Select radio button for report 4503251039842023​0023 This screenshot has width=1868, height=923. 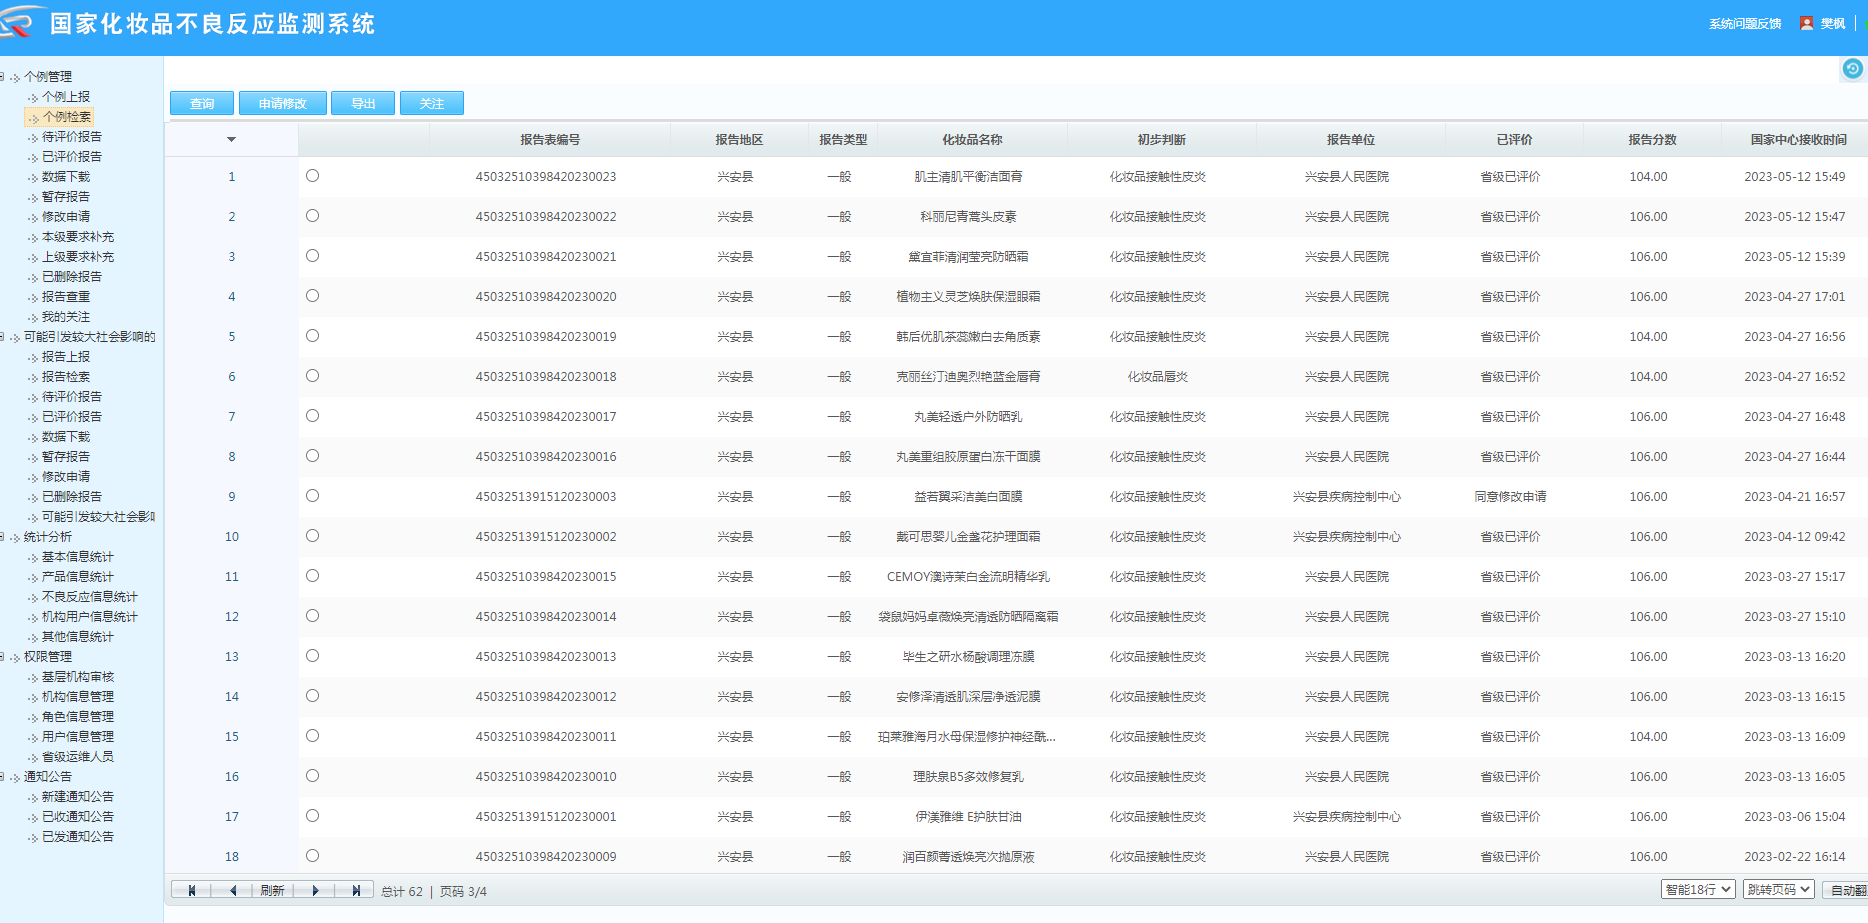coord(313,176)
